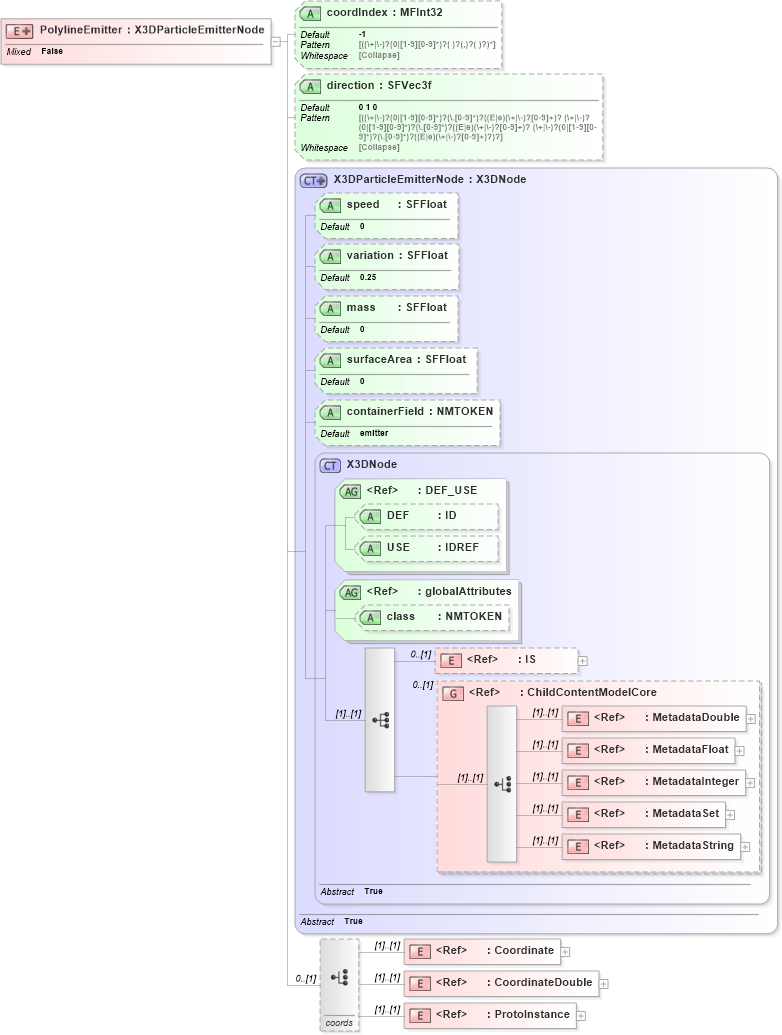Click the coords choice compositor icon
Screen dimensions: 782x1035
340,978
